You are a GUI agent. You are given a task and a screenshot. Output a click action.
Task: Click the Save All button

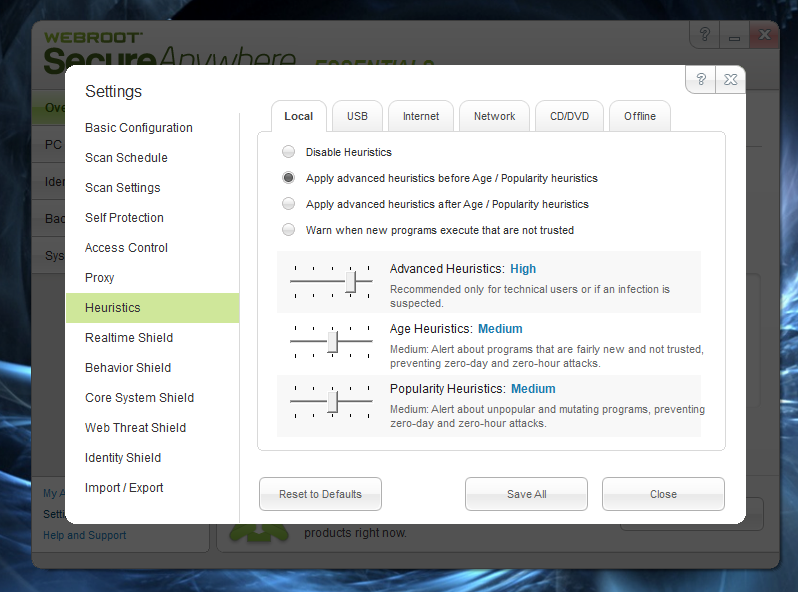click(x=526, y=494)
